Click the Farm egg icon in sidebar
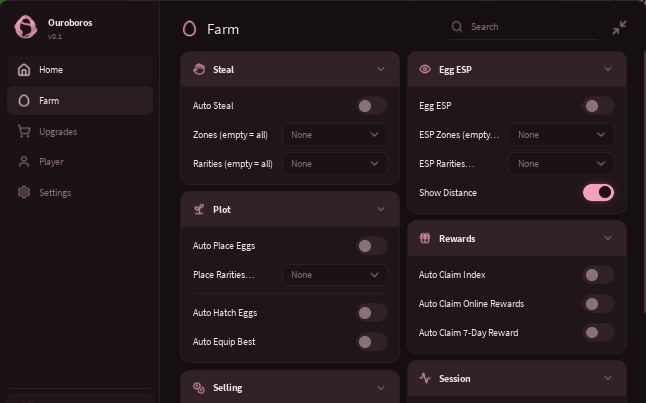This screenshot has height=403, width=646. [24, 101]
